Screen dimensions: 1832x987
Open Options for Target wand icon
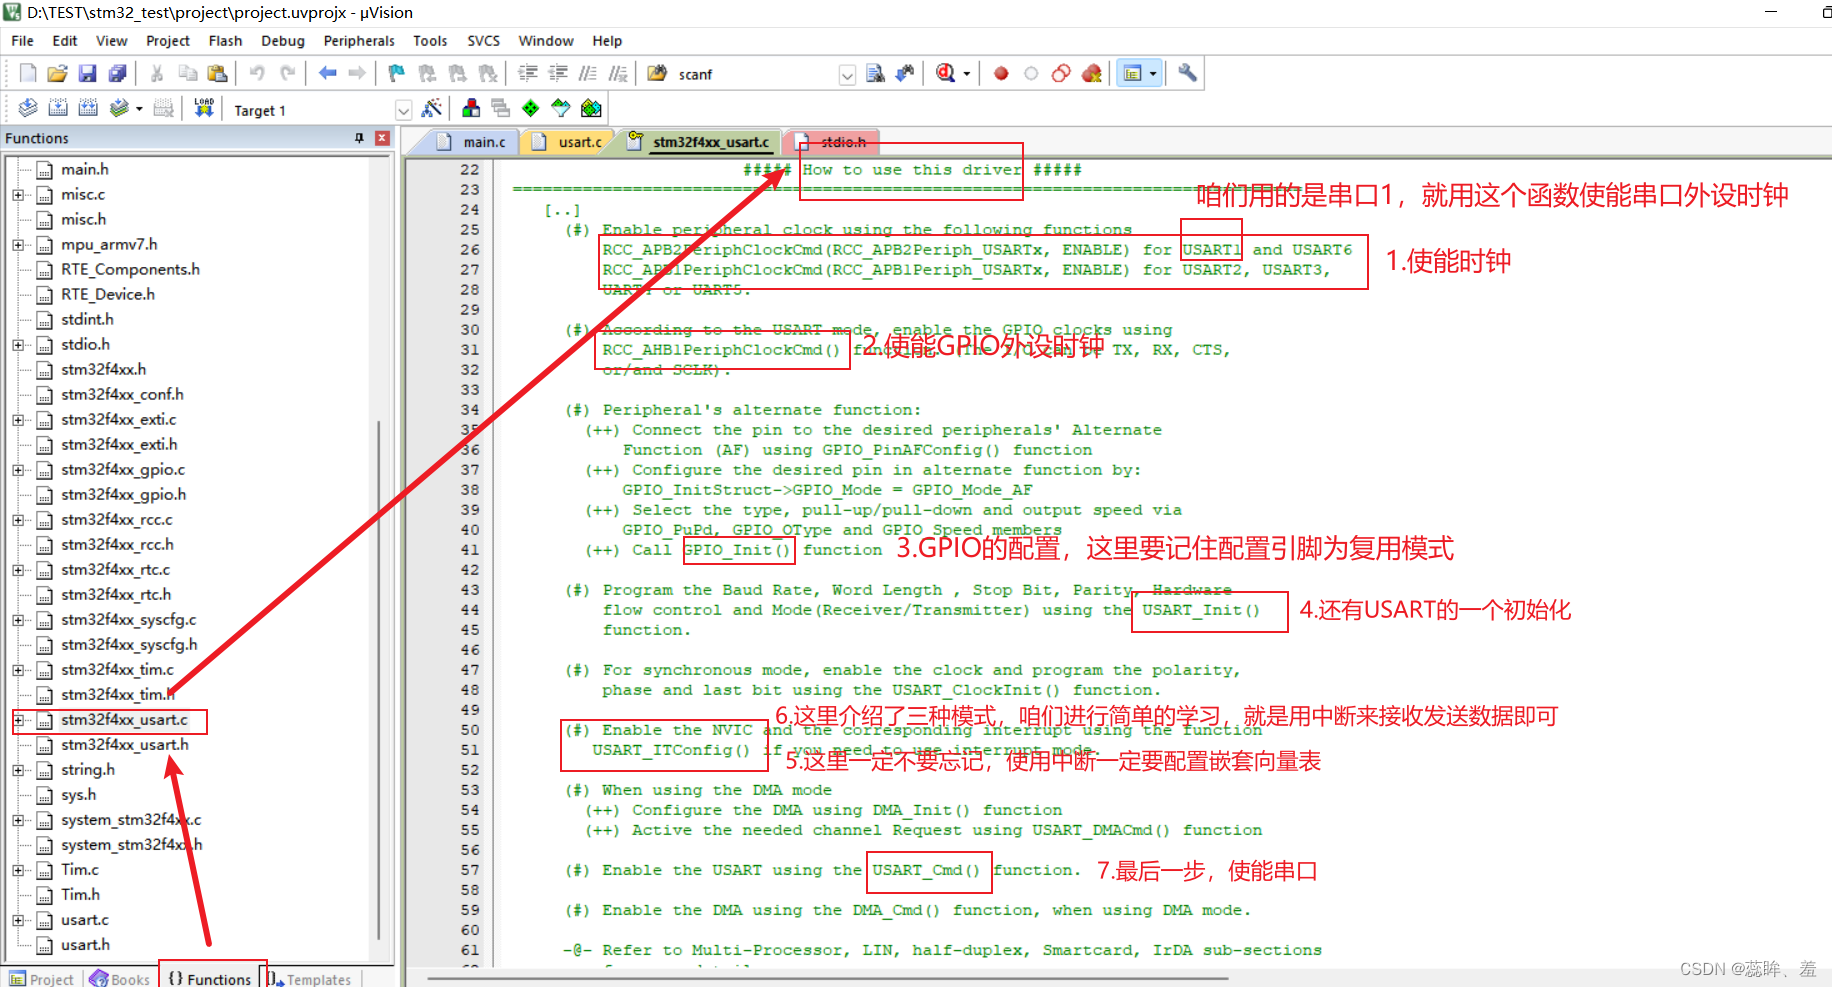[x=432, y=108]
